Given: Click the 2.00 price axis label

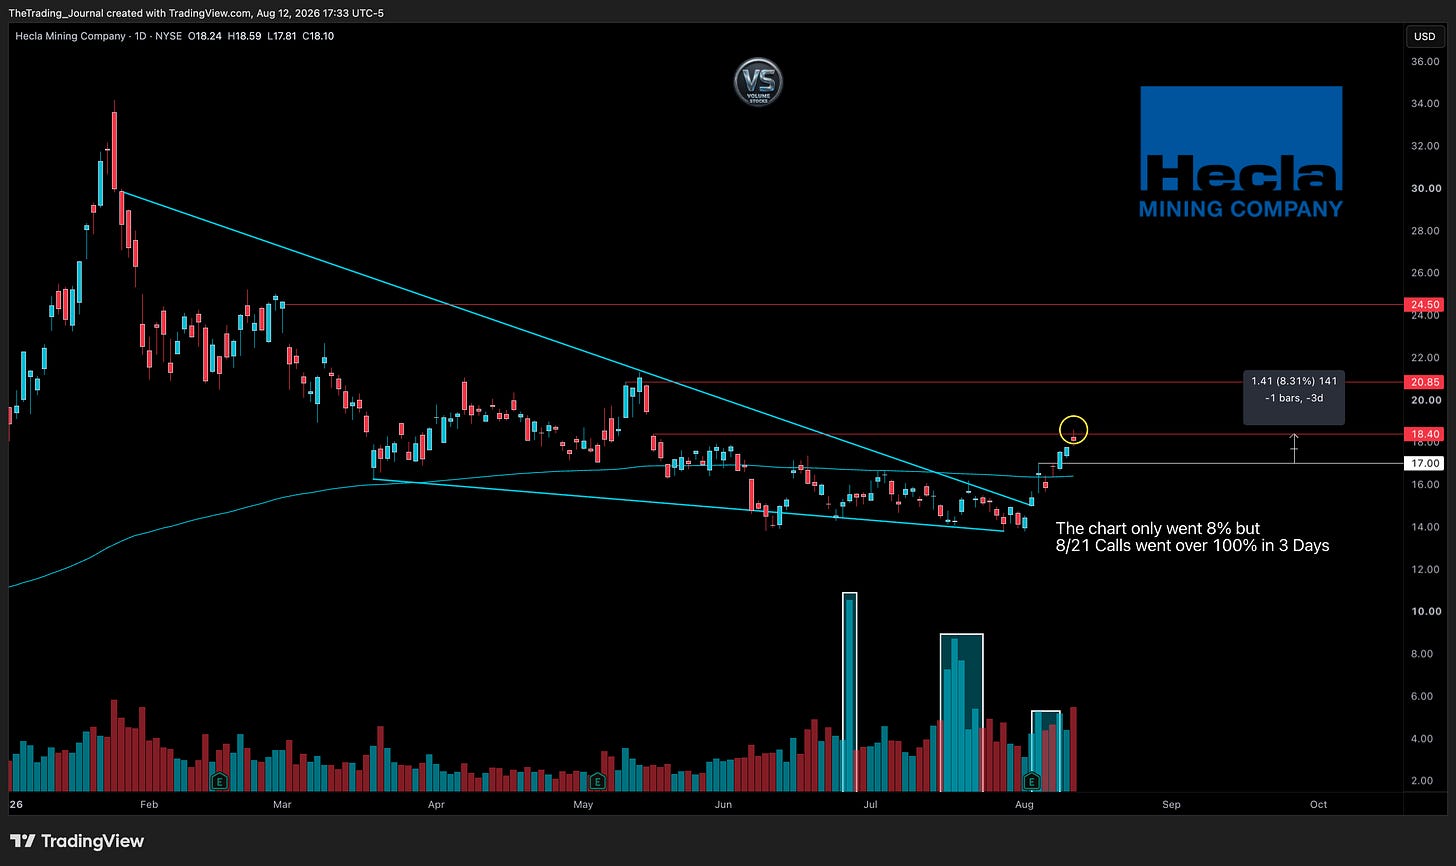Looking at the screenshot, I should [x=1424, y=781].
